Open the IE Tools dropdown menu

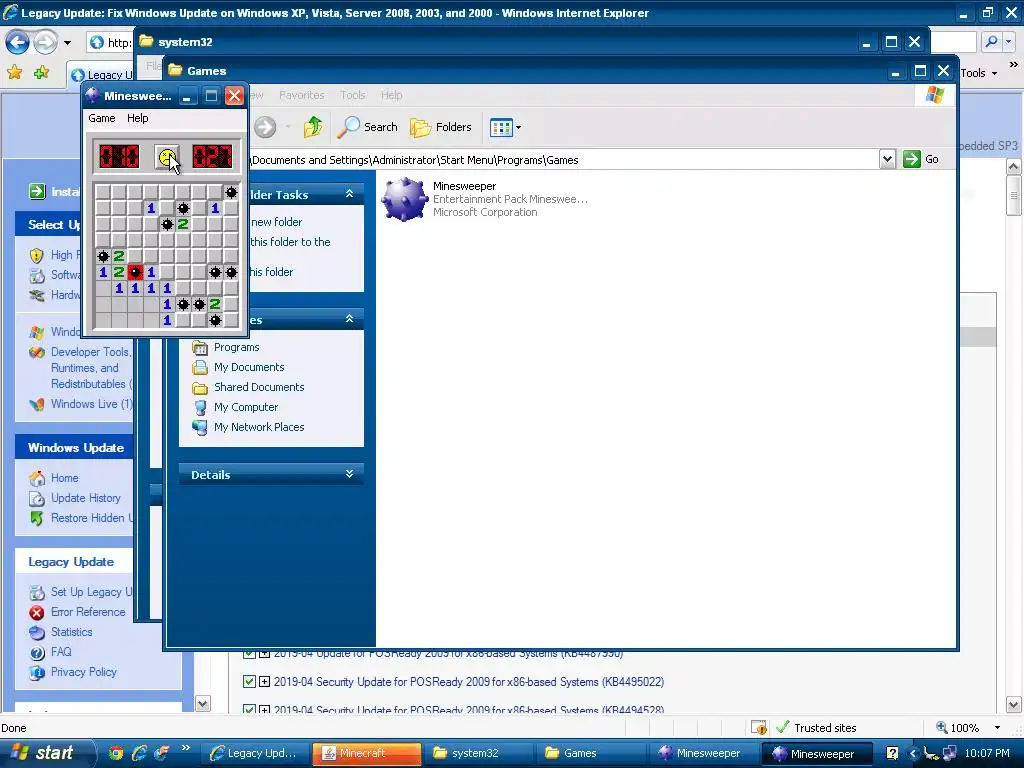click(978, 73)
